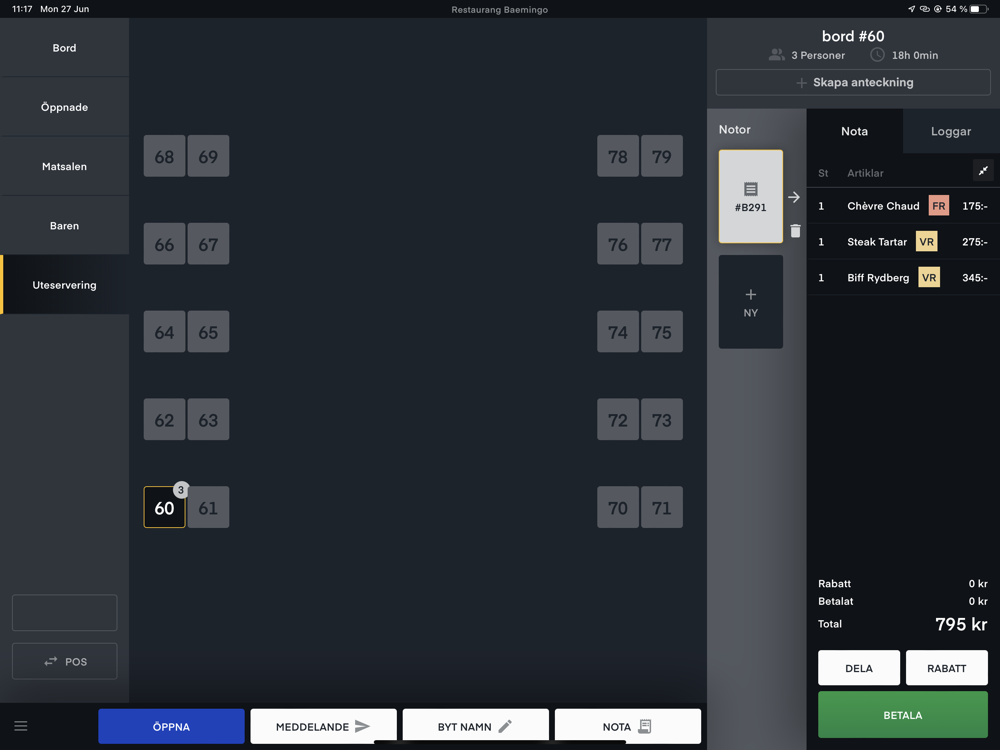Click the bord #60 heading
Screen dimensions: 1000x750
point(853,36)
